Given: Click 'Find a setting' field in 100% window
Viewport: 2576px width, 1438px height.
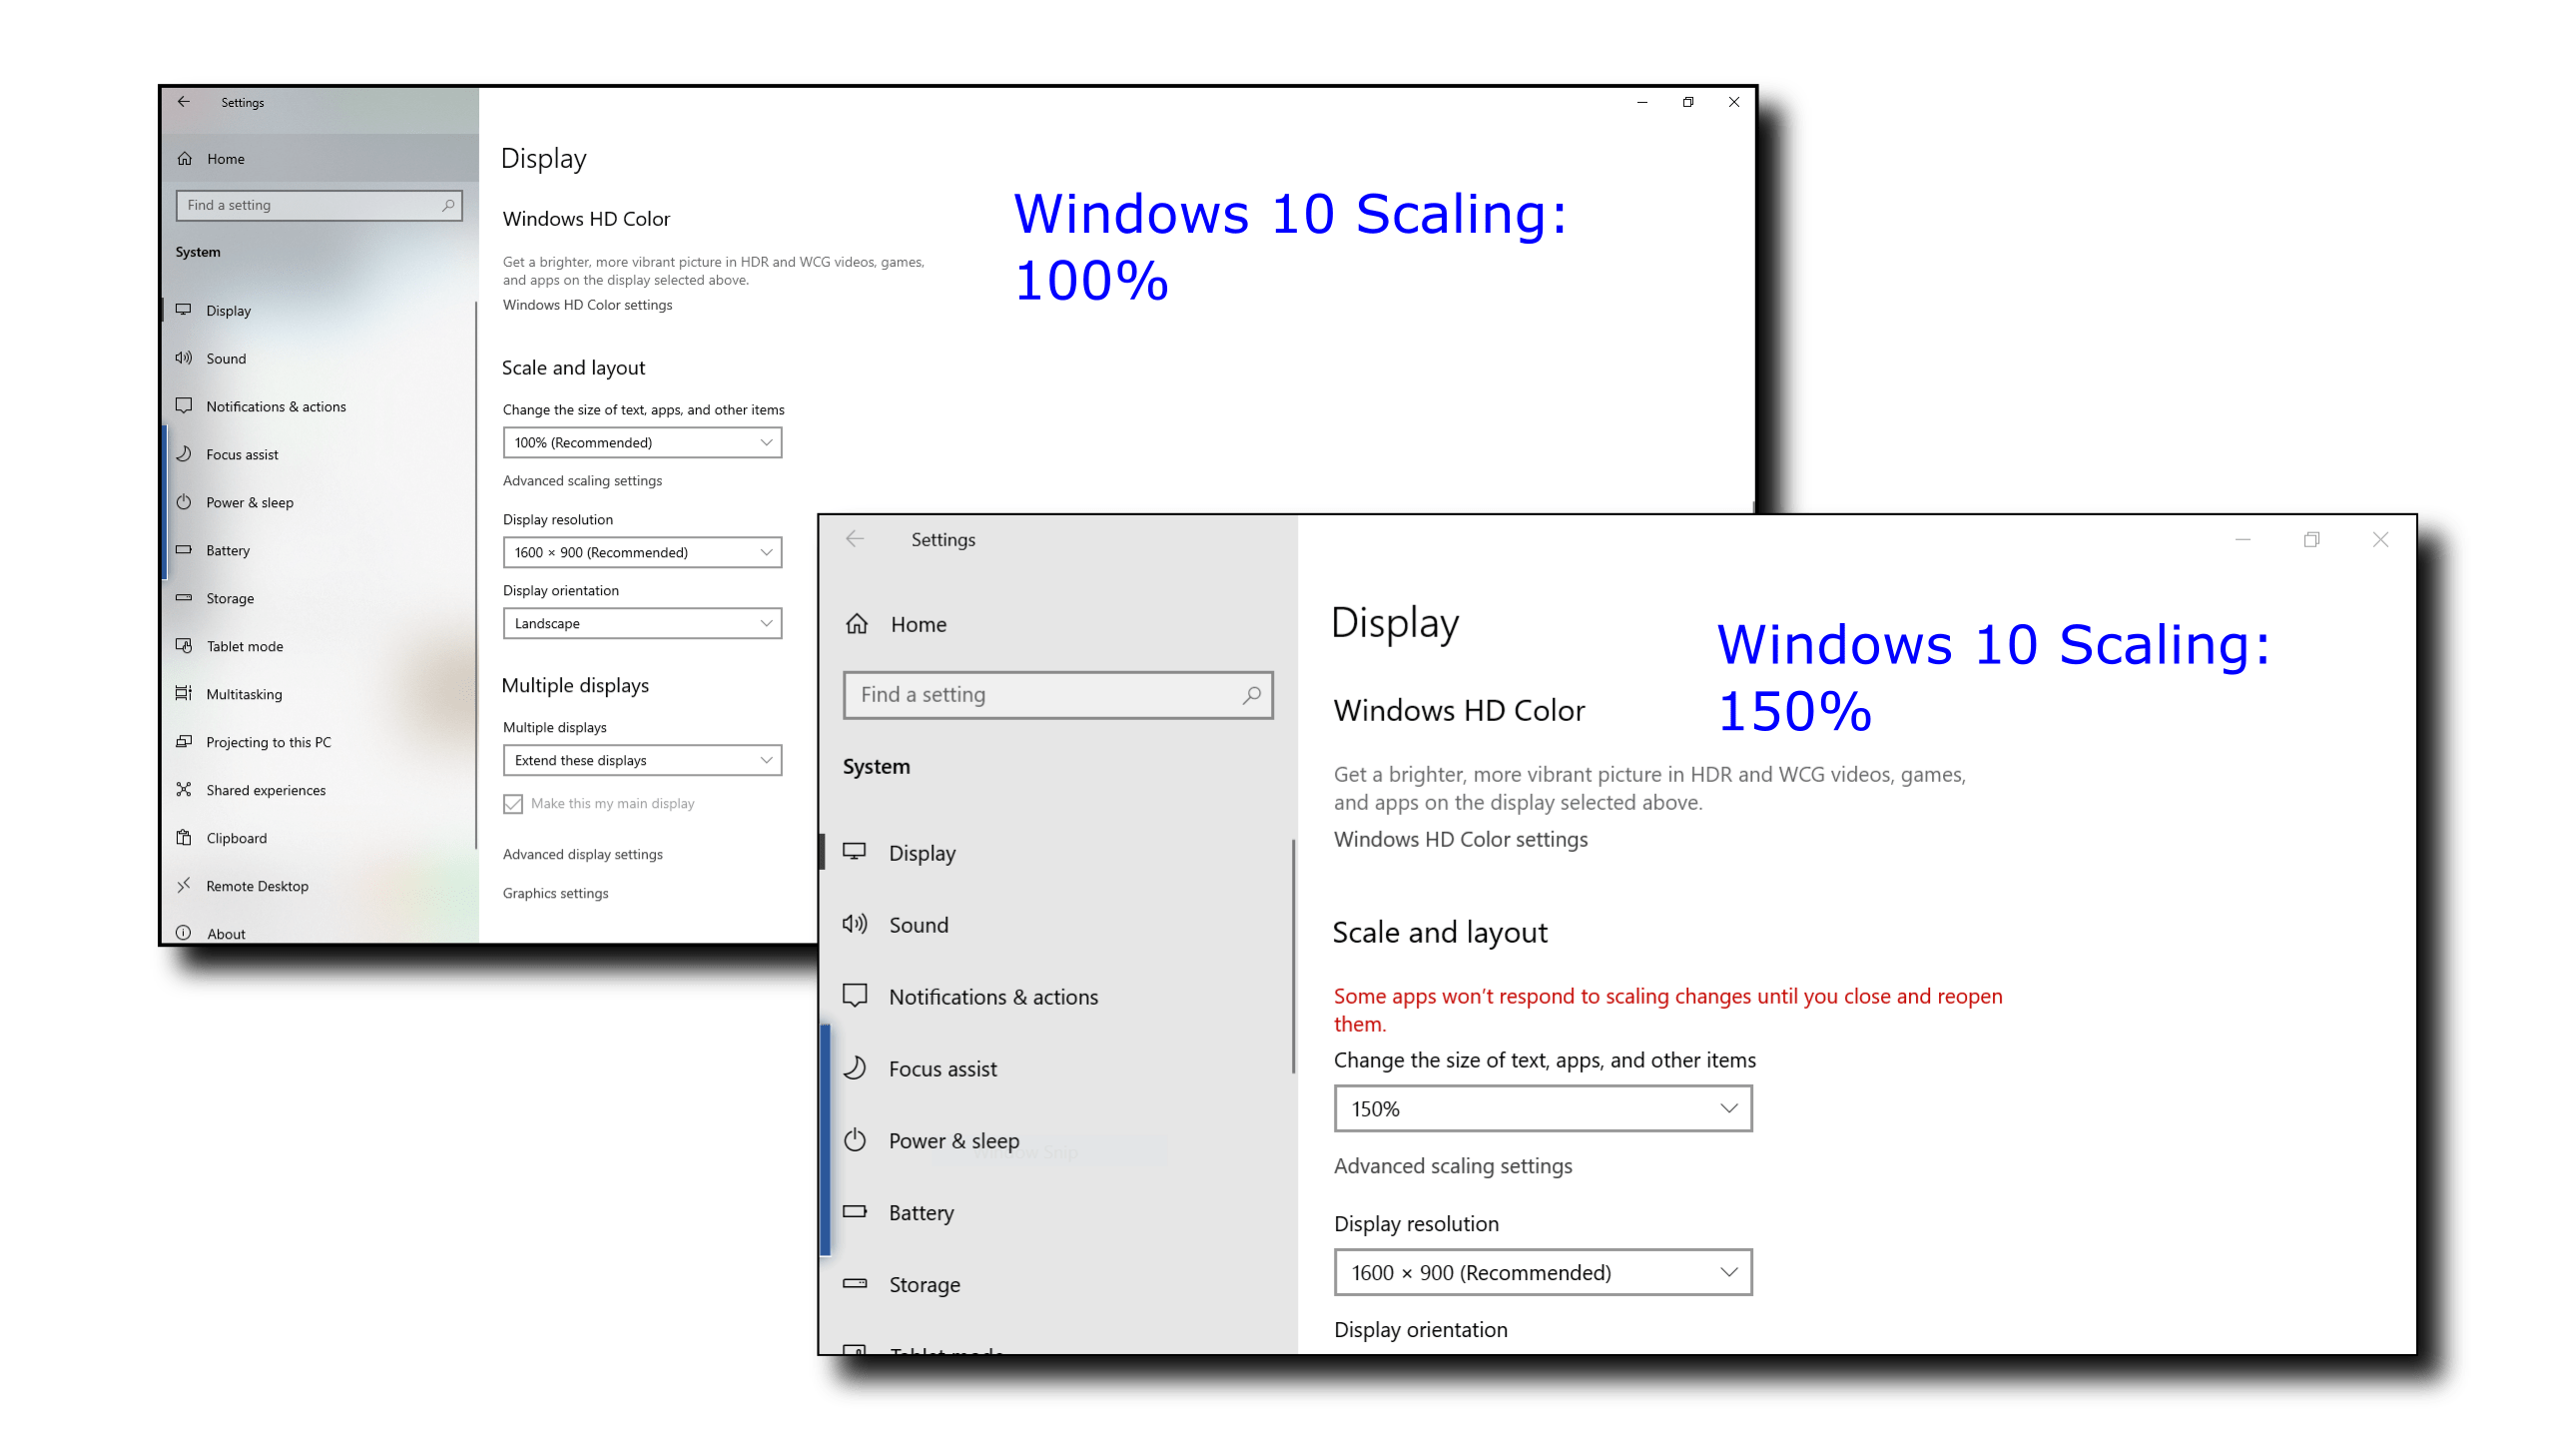Looking at the screenshot, I should (319, 205).
